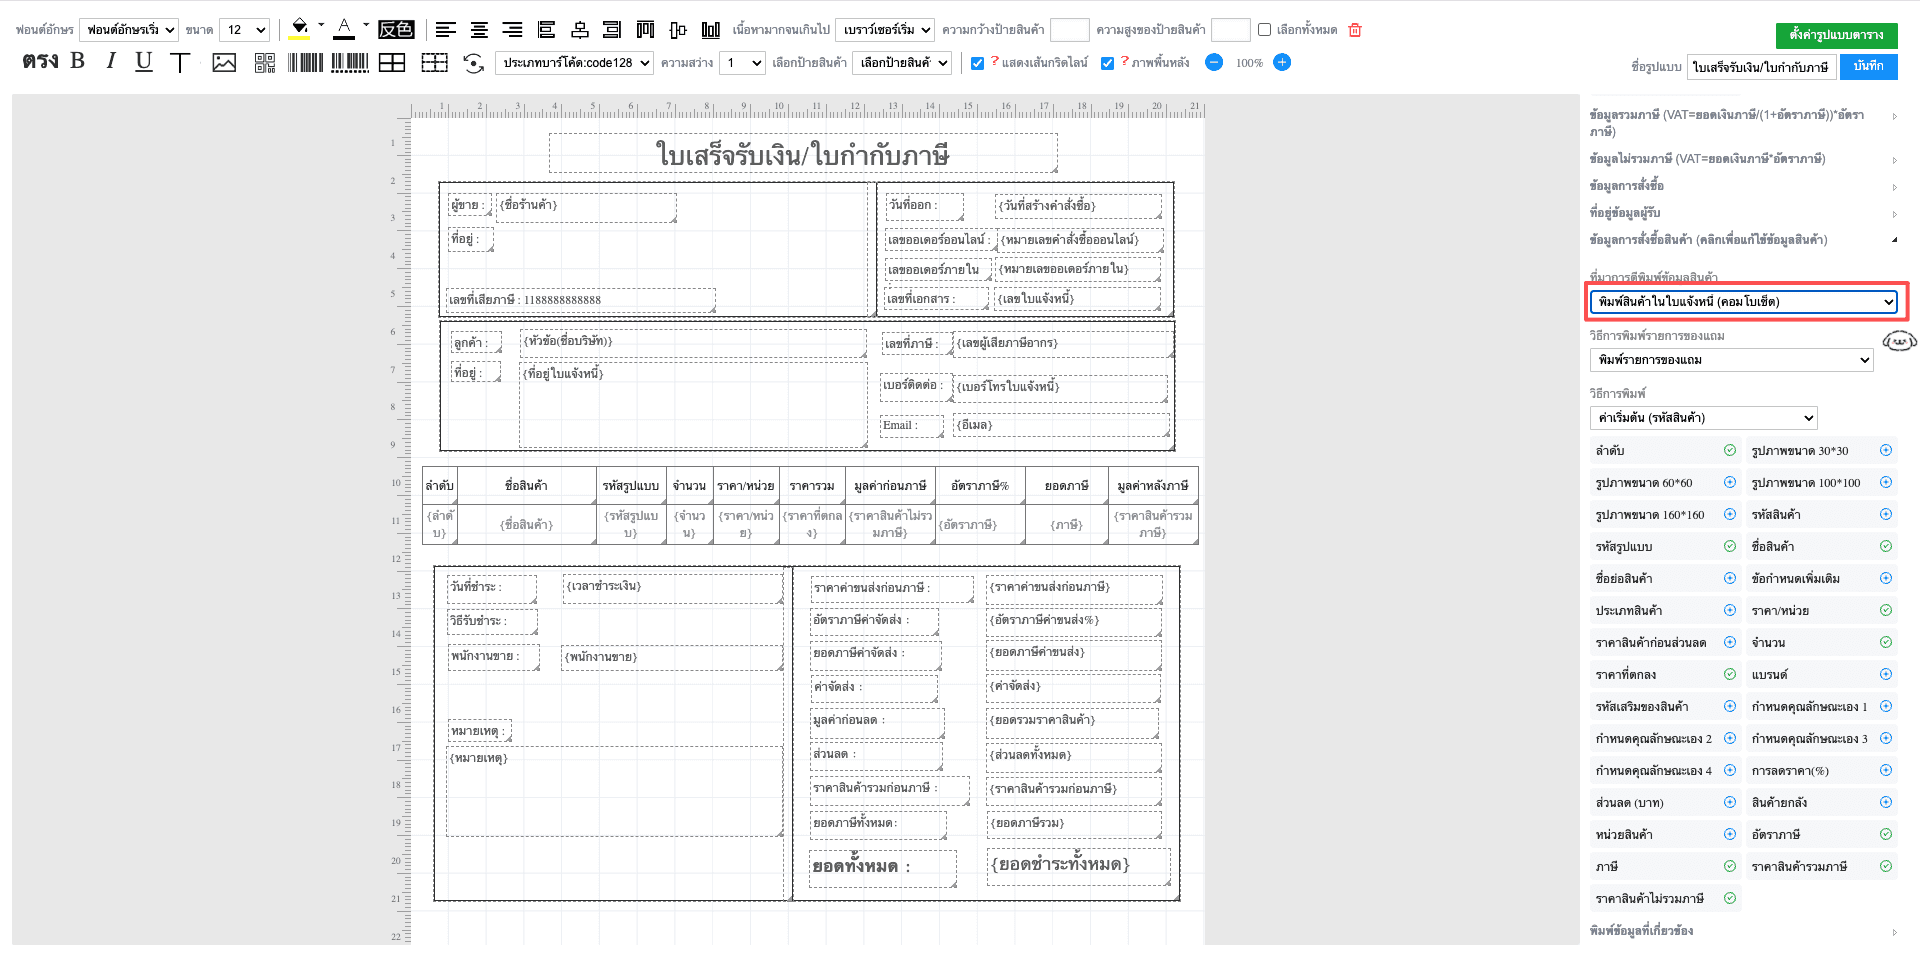The image size is (1920, 959).
Task: Click the blue บันทึก save button
Action: (x=1868, y=66)
